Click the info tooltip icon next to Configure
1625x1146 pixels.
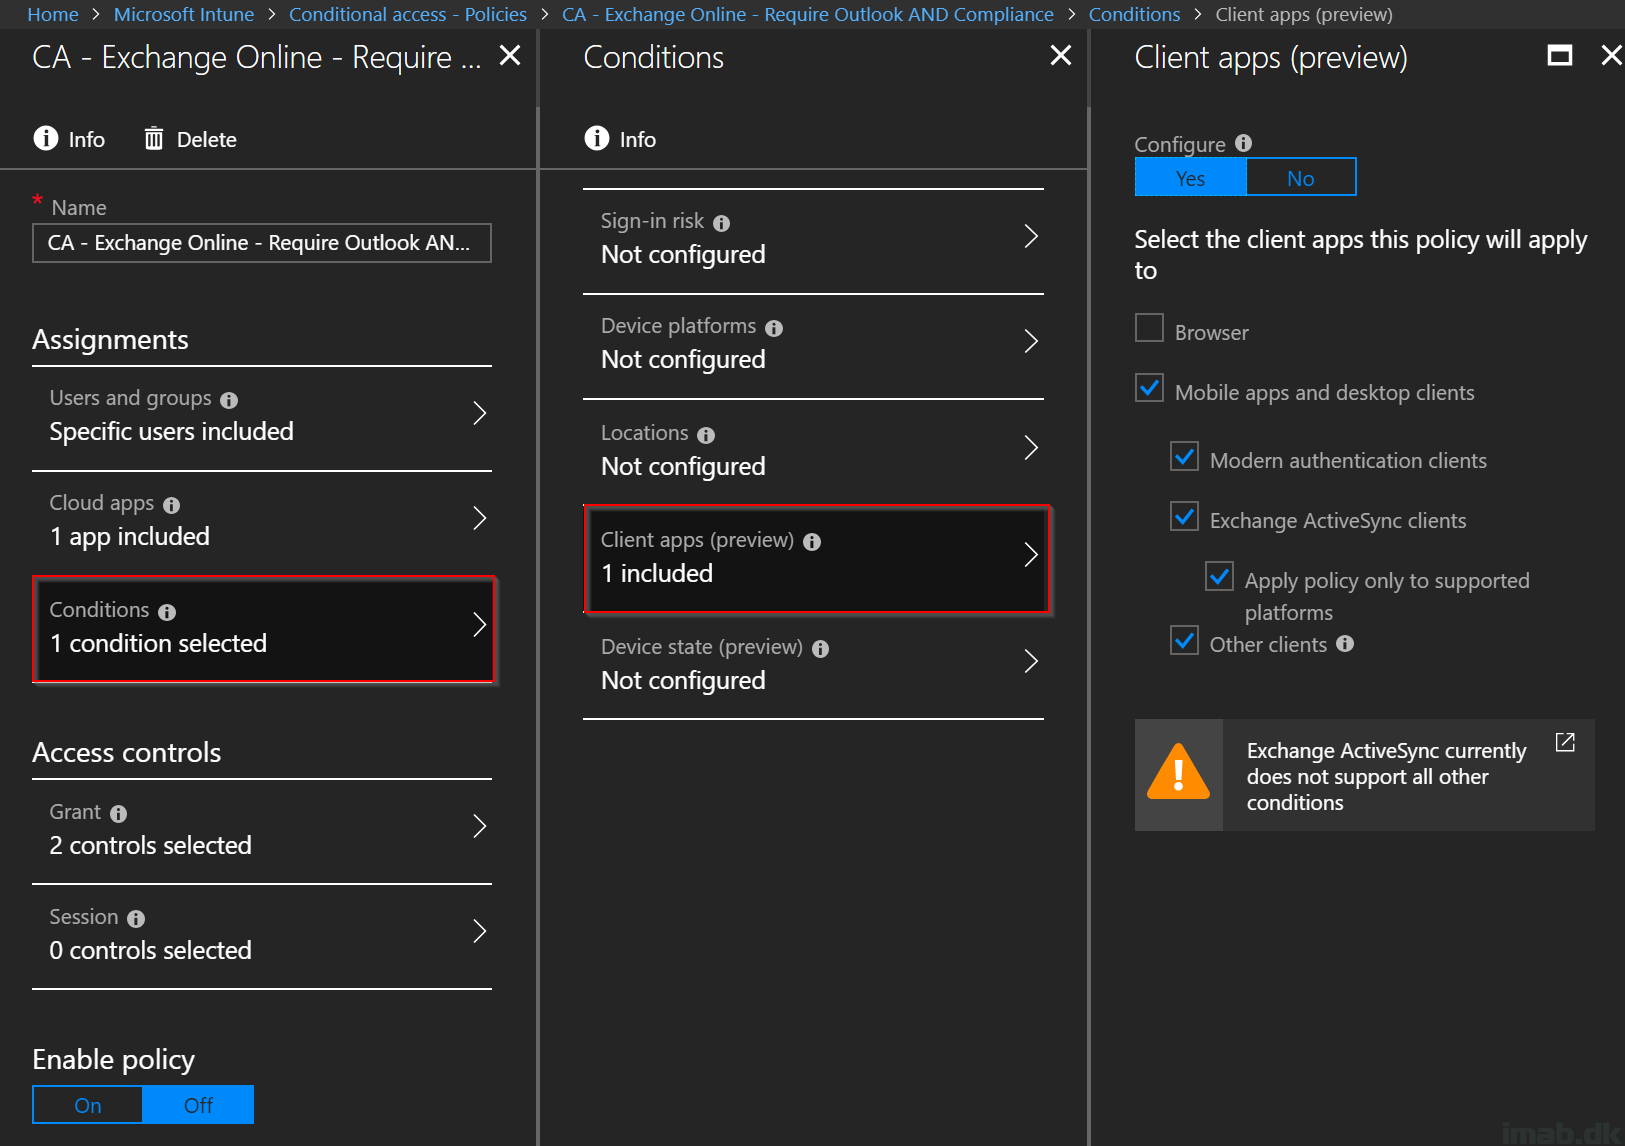[1243, 143]
